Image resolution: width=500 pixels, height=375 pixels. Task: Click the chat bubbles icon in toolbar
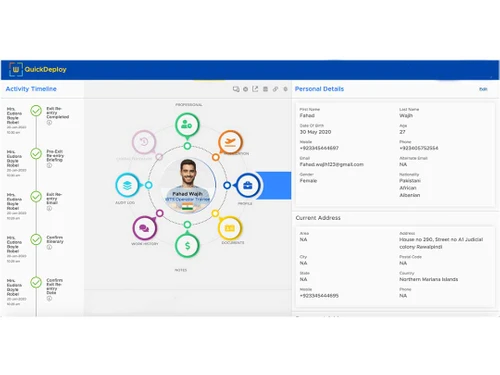pos(236,89)
